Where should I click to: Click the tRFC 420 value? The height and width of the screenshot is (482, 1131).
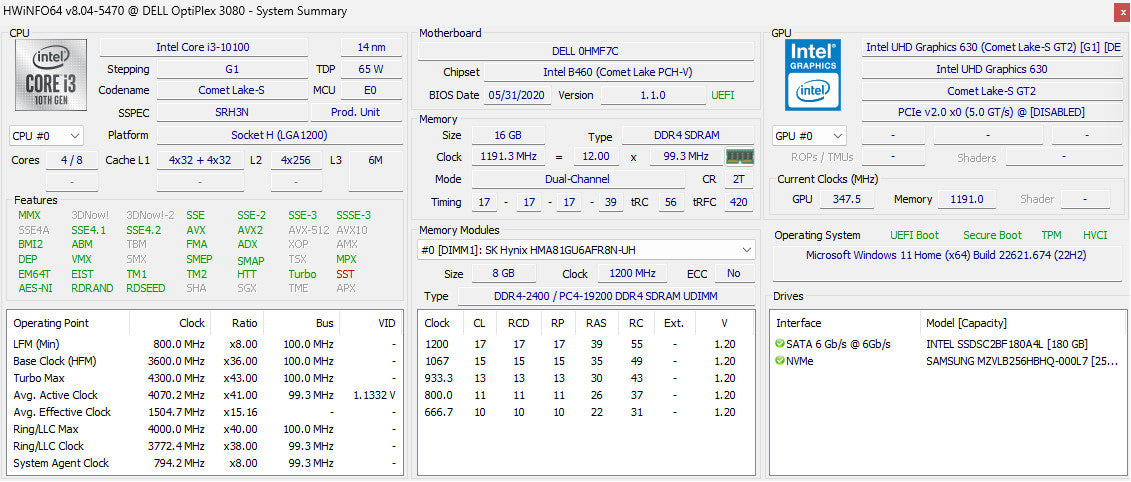click(739, 202)
